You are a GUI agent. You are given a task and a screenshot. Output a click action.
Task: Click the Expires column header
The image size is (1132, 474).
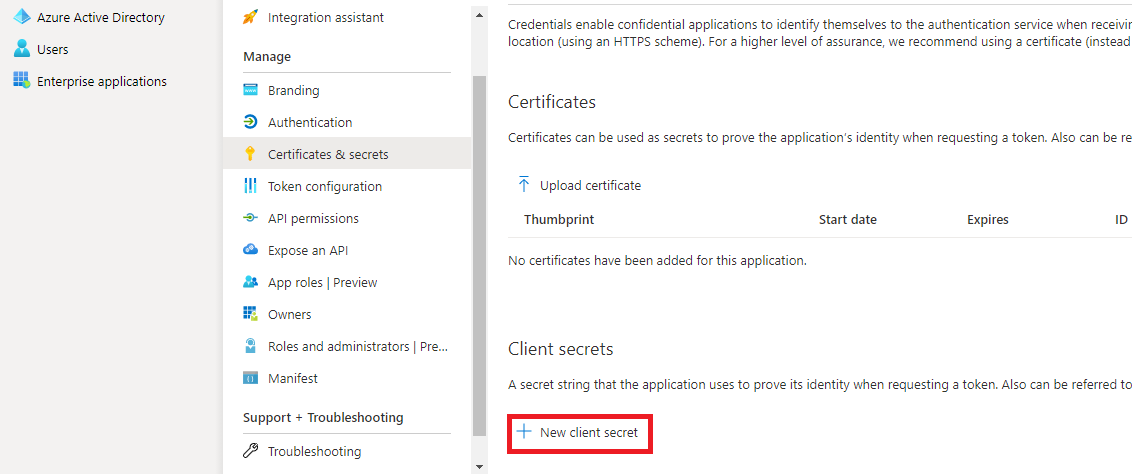pos(988,219)
